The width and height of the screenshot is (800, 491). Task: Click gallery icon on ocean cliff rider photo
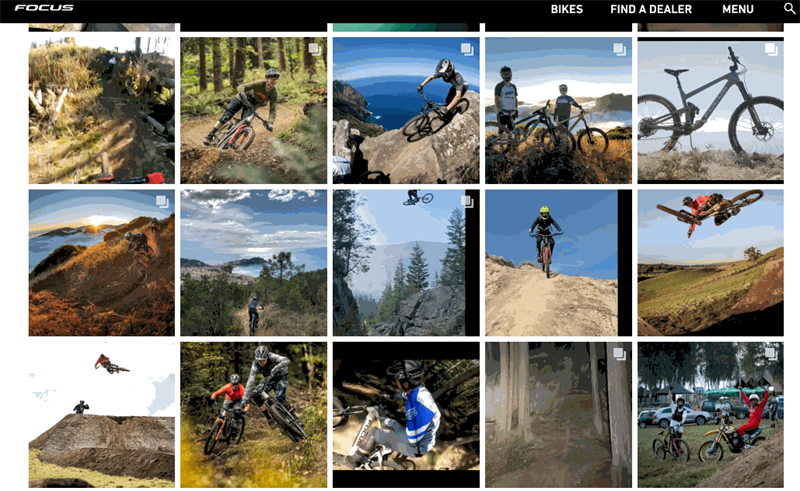point(467,49)
